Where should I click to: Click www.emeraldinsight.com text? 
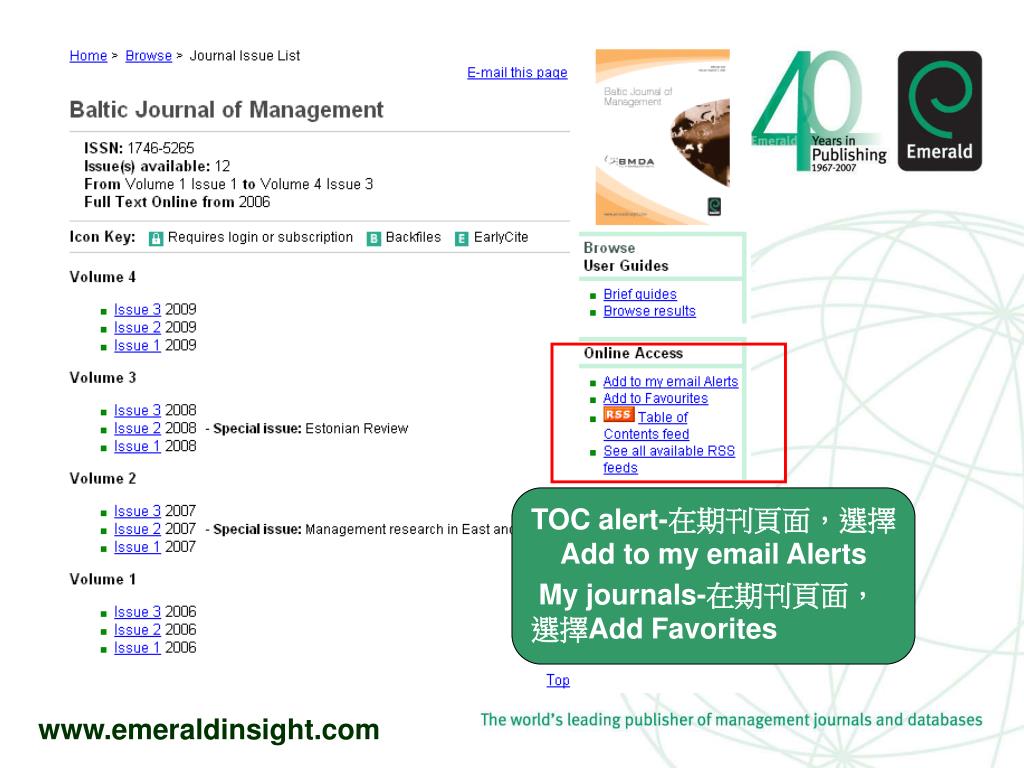point(209,730)
